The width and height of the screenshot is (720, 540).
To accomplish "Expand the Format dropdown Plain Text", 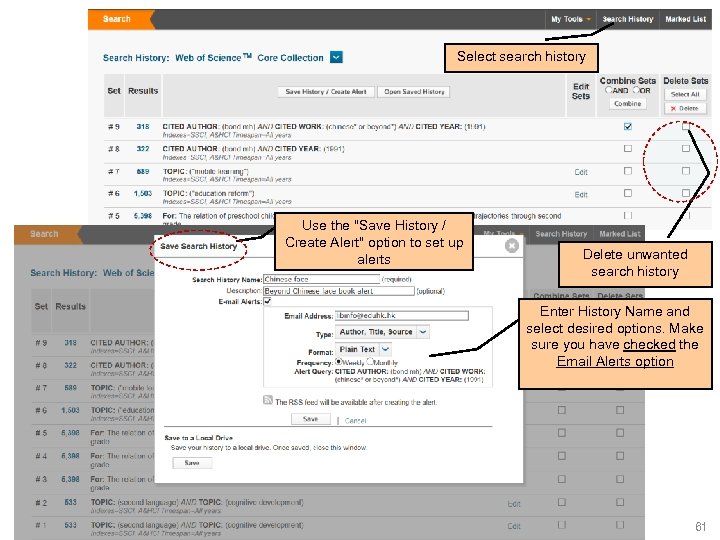I will [363, 349].
